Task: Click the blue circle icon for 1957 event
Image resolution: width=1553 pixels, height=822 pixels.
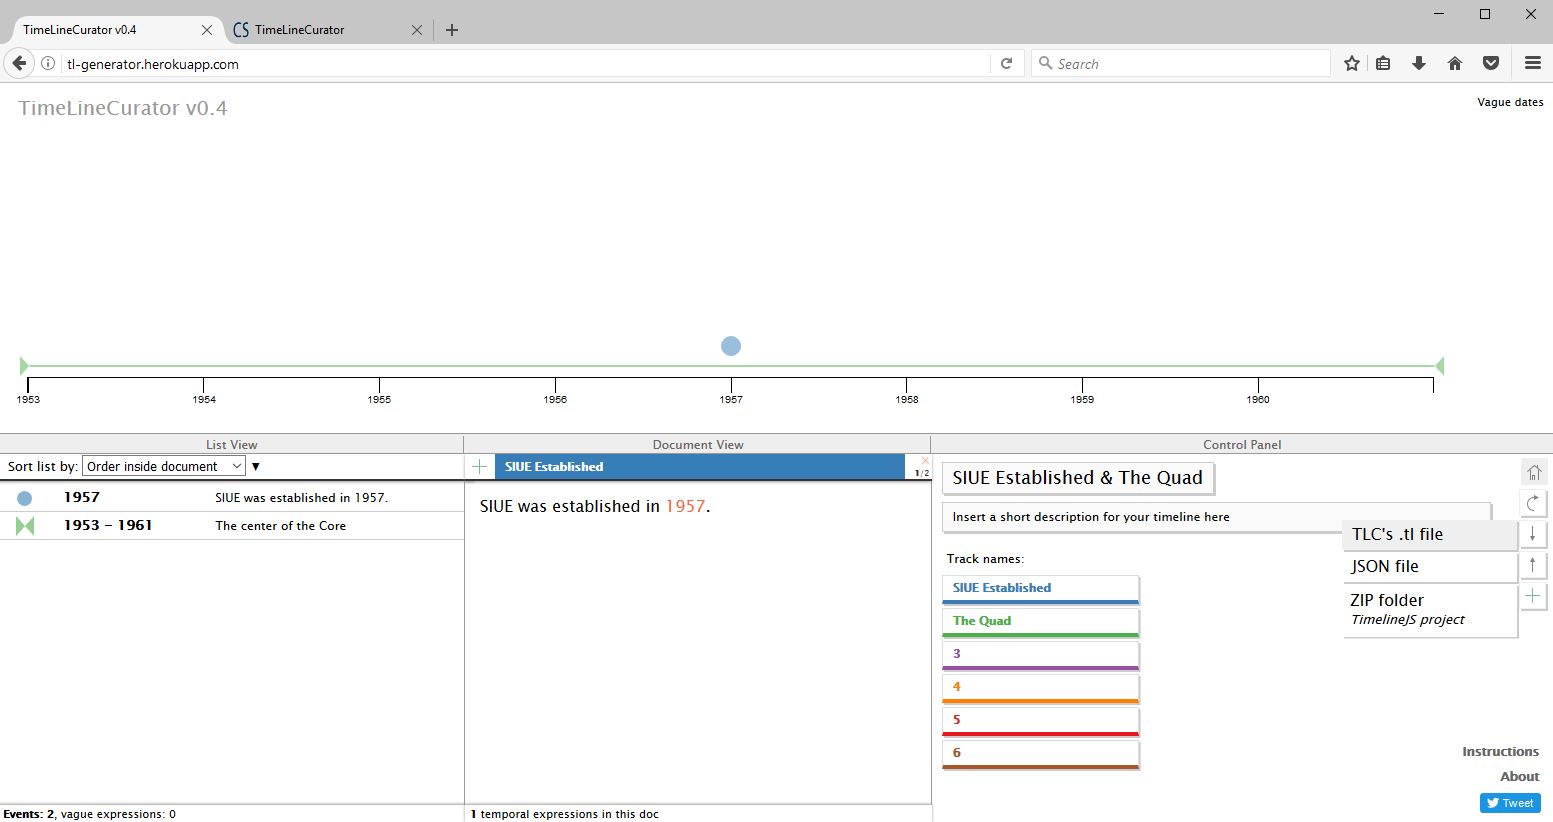Action: click(x=25, y=498)
